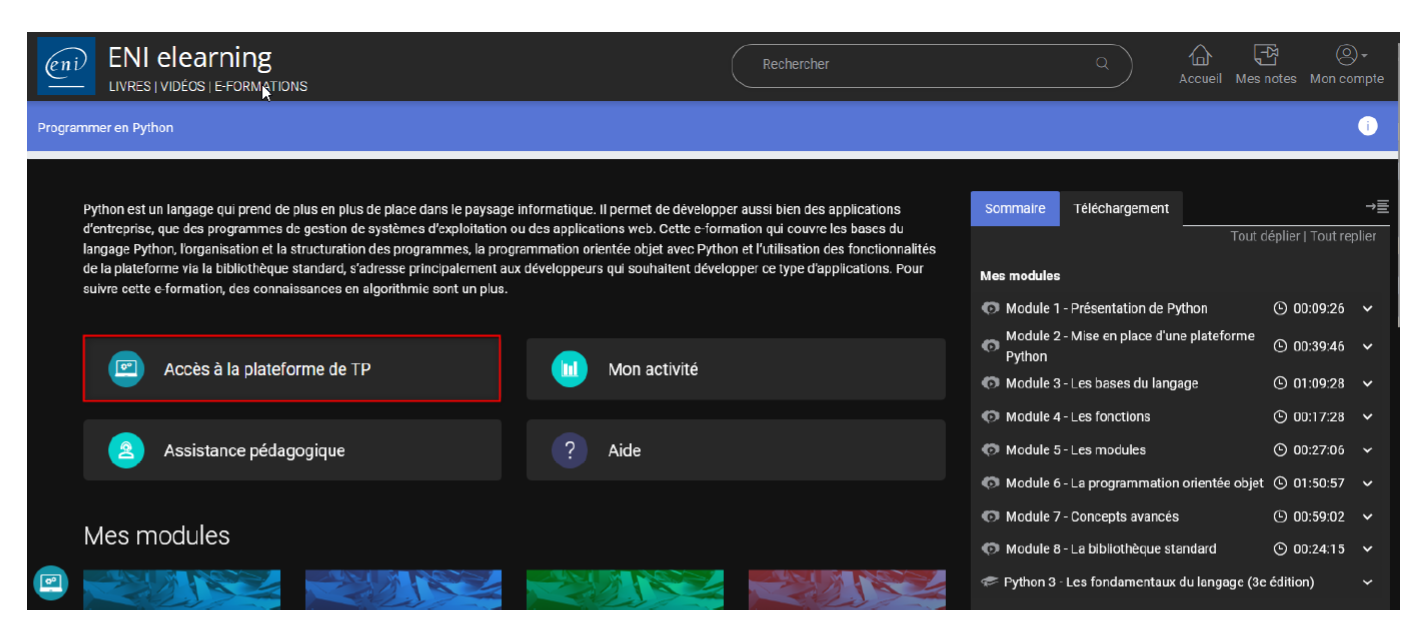Select Module 8 - La bibliothèque standard
Screen dimensions: 1413x622
[1111, 549]
